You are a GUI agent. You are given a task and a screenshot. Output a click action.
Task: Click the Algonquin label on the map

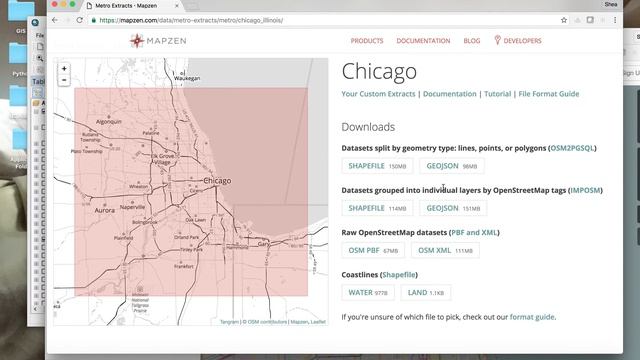click(109, 122)
